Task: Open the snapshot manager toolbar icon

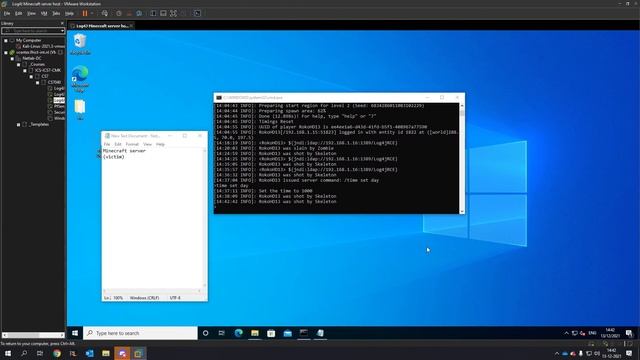Action: [x=139, y=13]
